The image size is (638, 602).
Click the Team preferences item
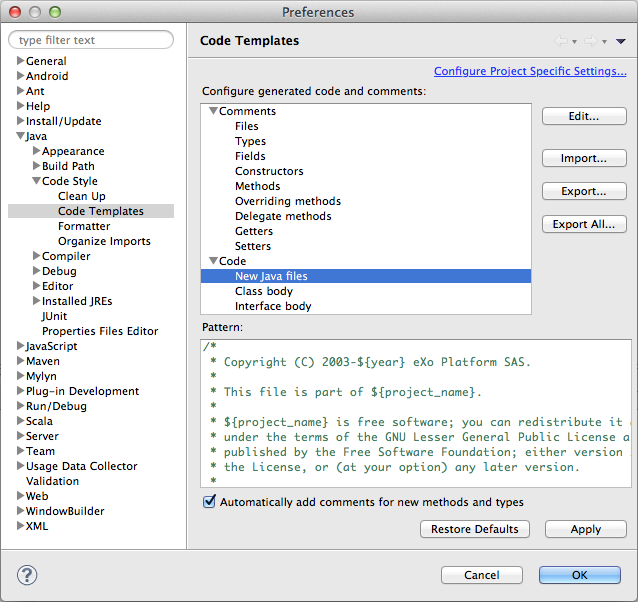point(40,451)
